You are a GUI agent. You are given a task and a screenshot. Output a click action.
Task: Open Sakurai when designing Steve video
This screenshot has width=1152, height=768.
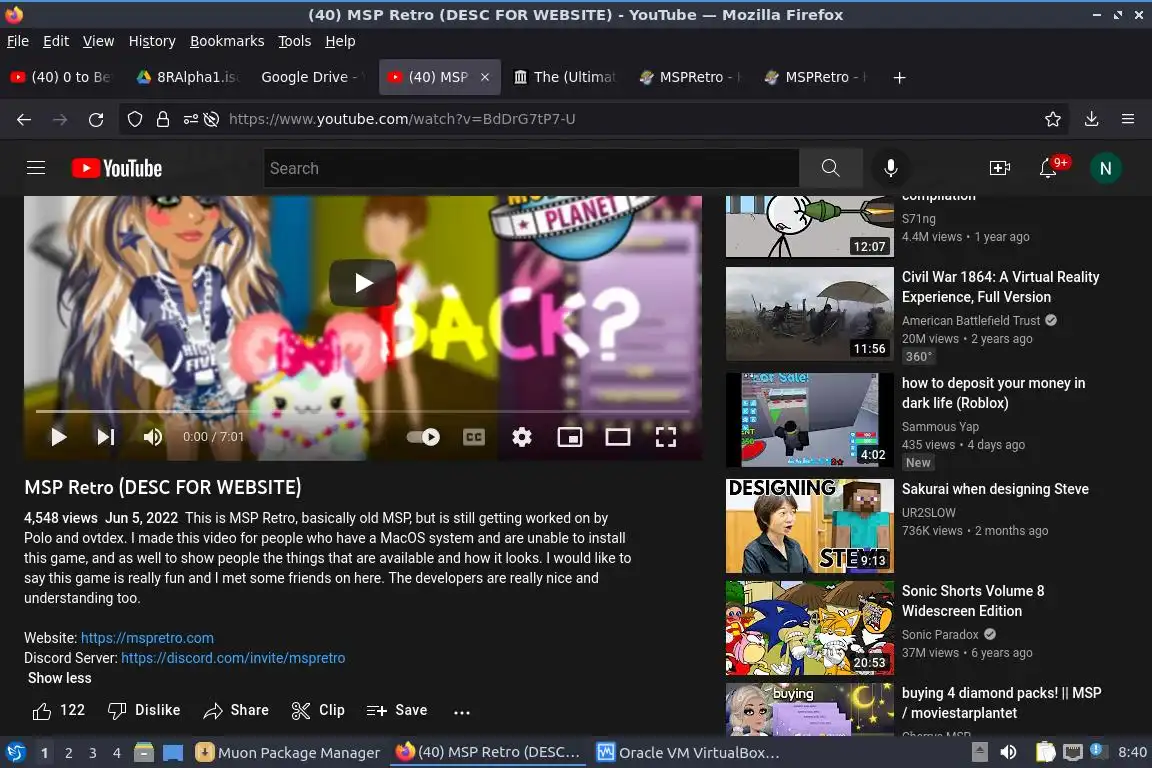click(995, 489)
